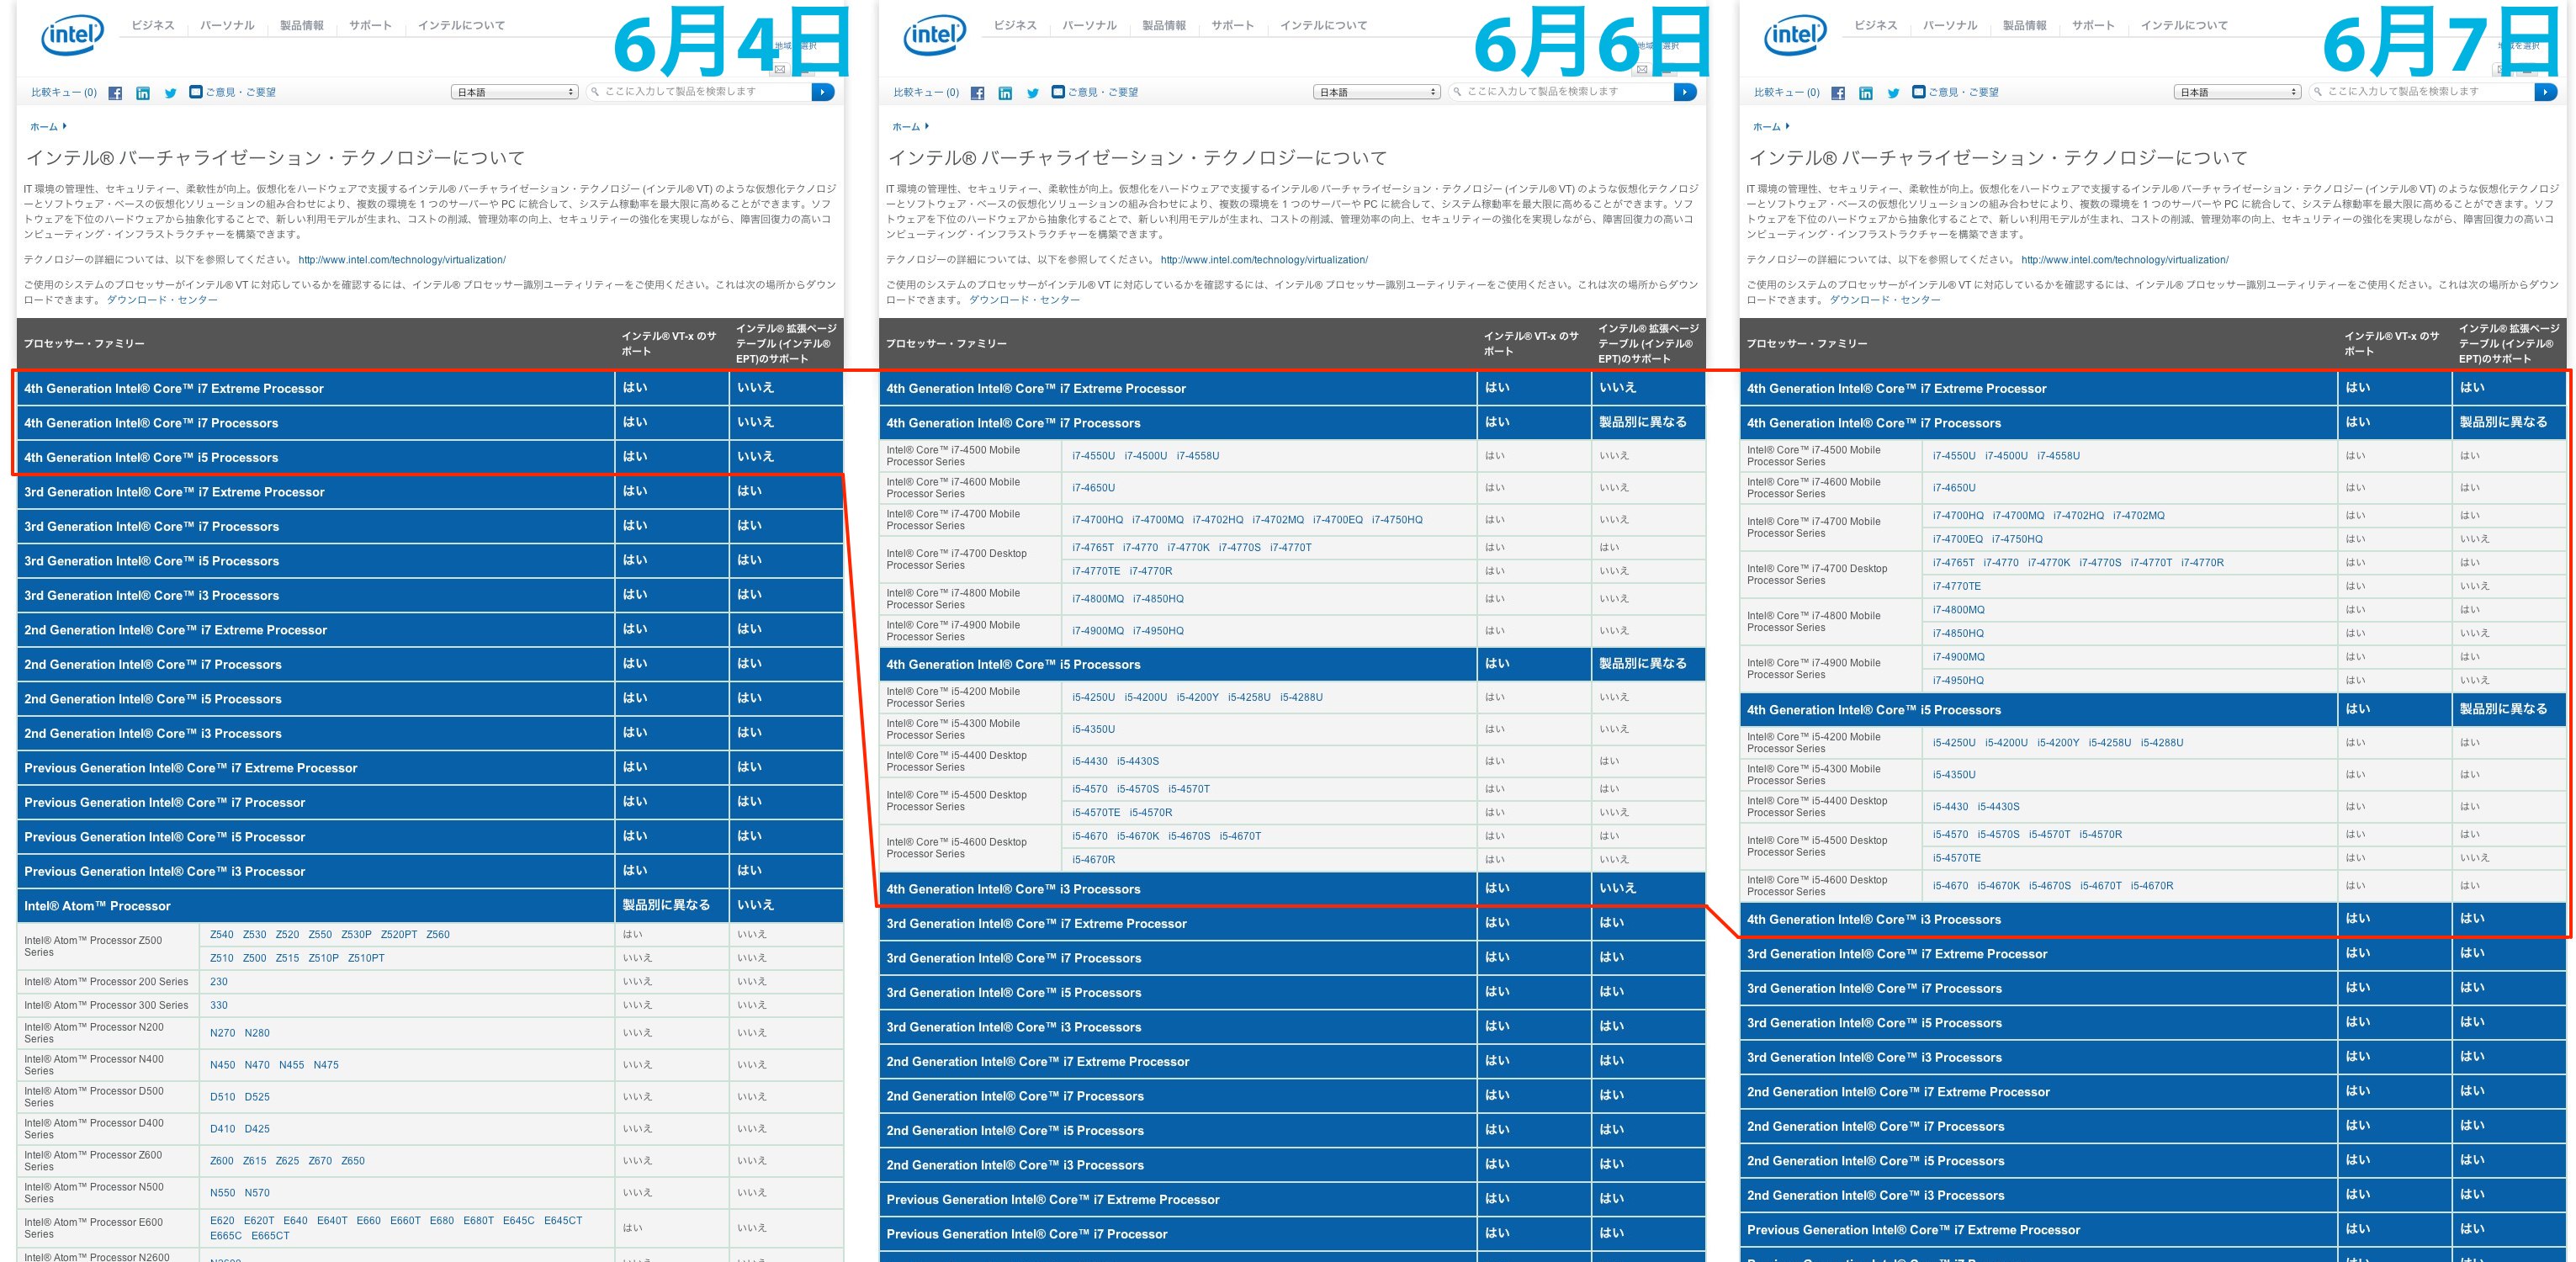Click the Facebook icon in the June 4 panel
Screen dimensions: 2576x1262
115,93
